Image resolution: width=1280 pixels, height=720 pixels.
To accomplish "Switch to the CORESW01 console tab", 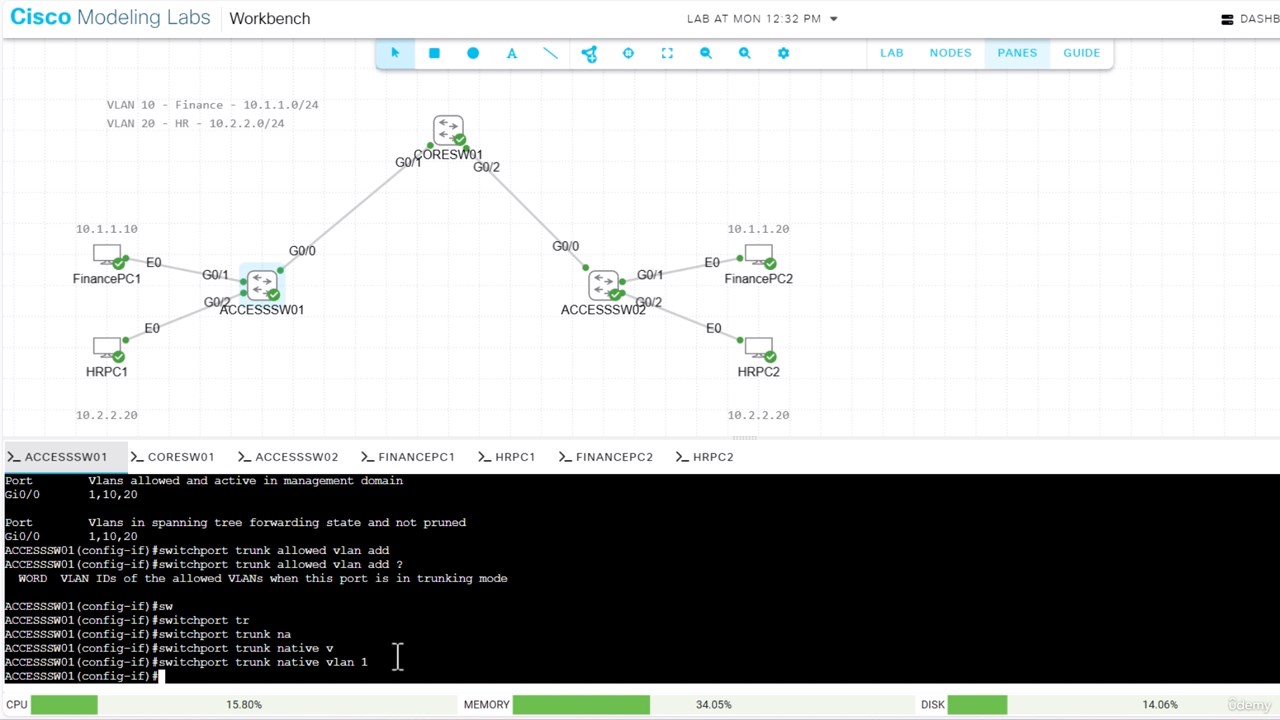I will 172,457.
